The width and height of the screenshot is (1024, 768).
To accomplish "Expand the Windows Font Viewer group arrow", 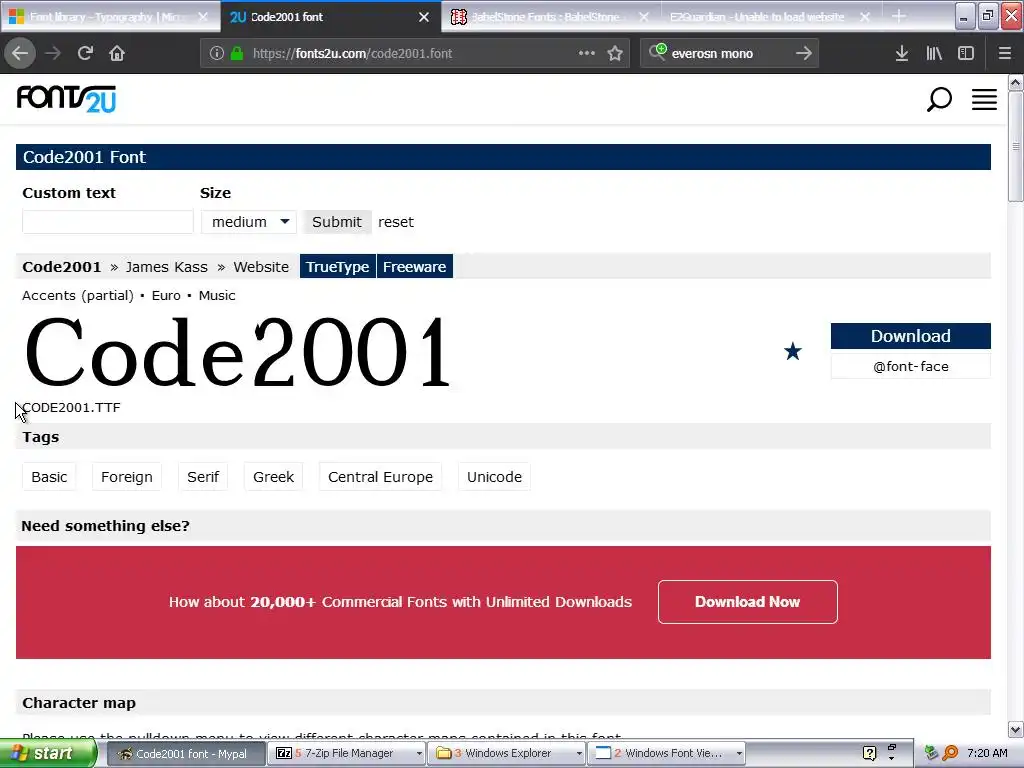I will (739, 753).
